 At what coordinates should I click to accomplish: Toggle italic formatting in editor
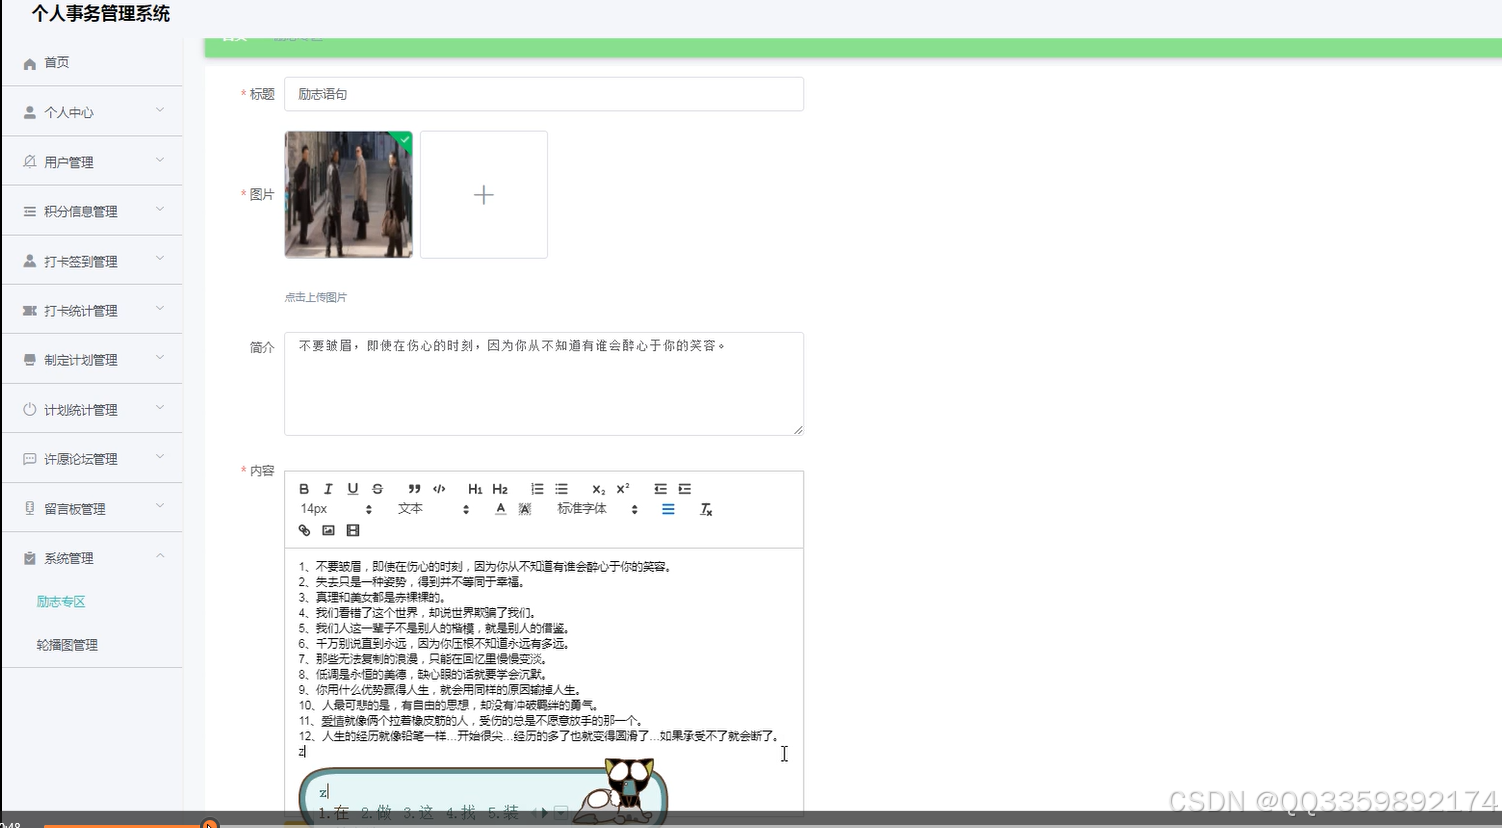328,489
